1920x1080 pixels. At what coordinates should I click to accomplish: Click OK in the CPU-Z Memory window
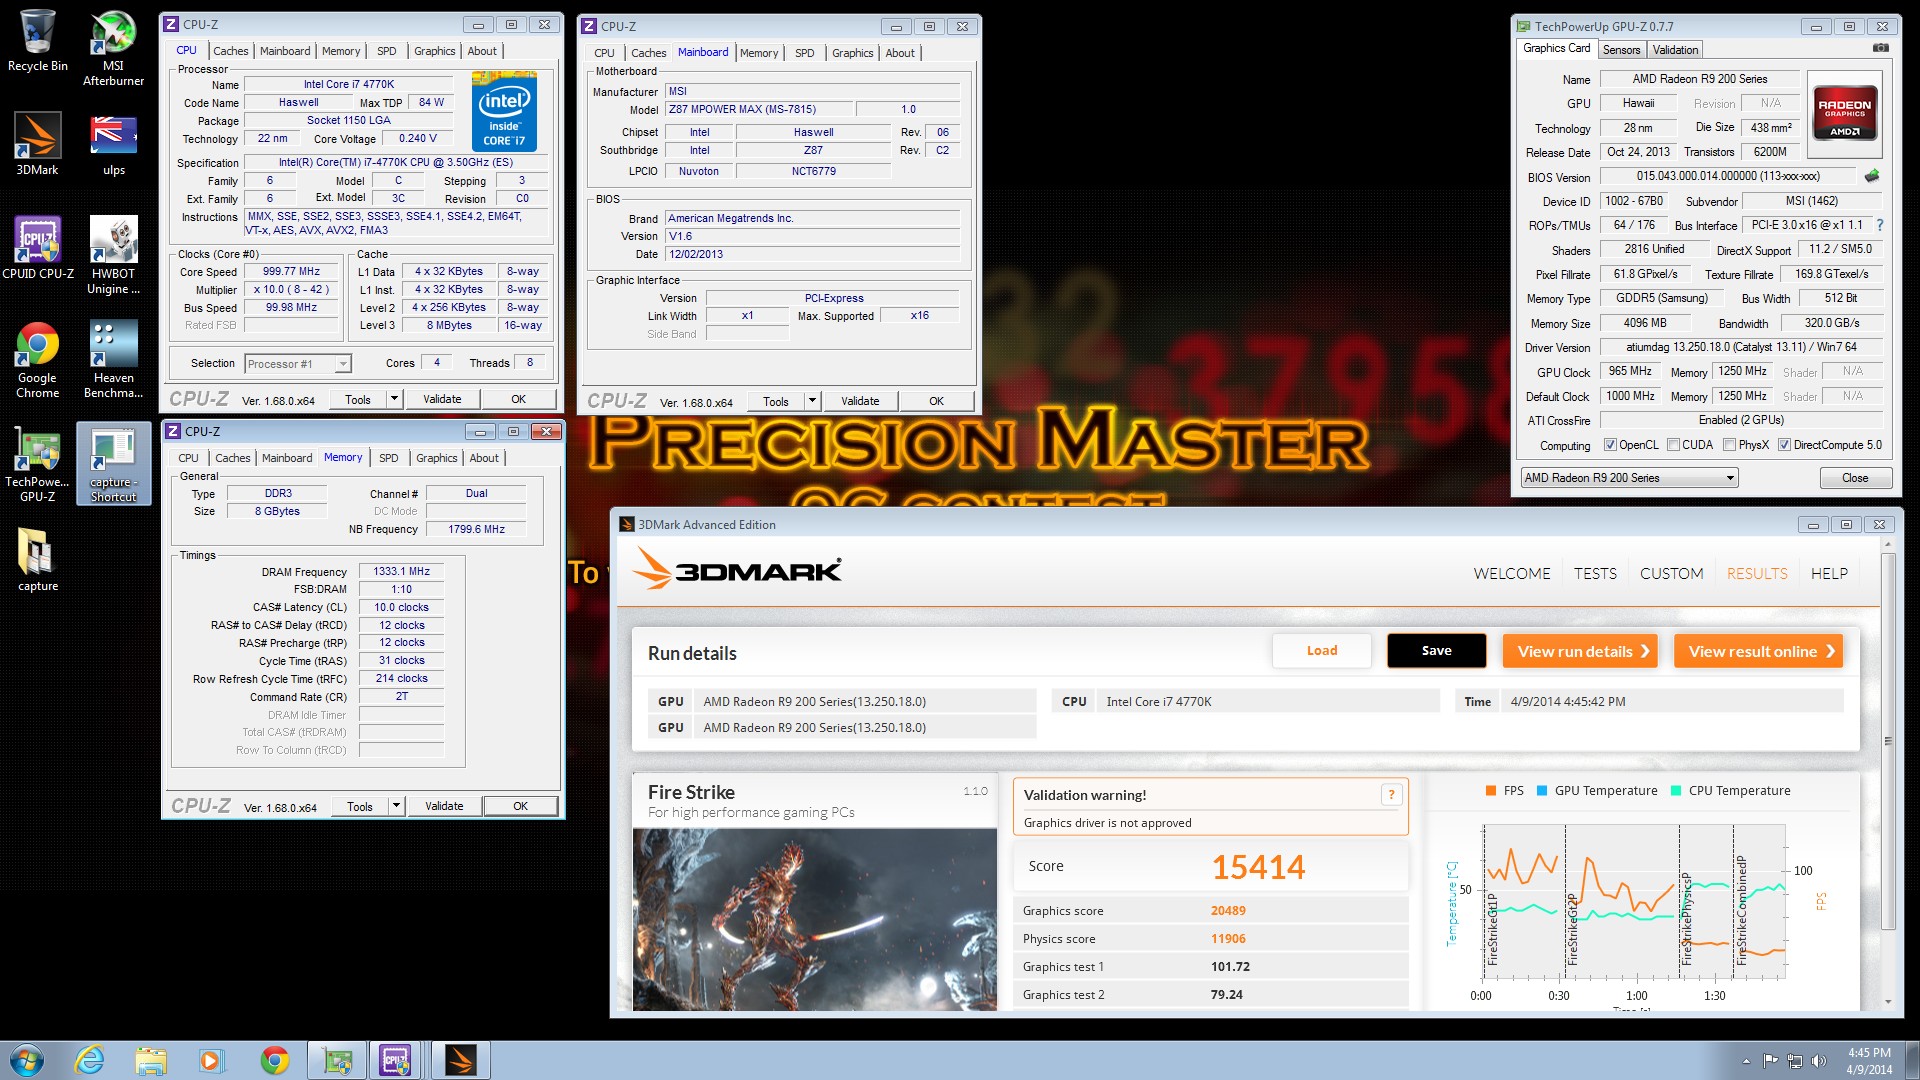pyautogui.click(x=520, y=806)
